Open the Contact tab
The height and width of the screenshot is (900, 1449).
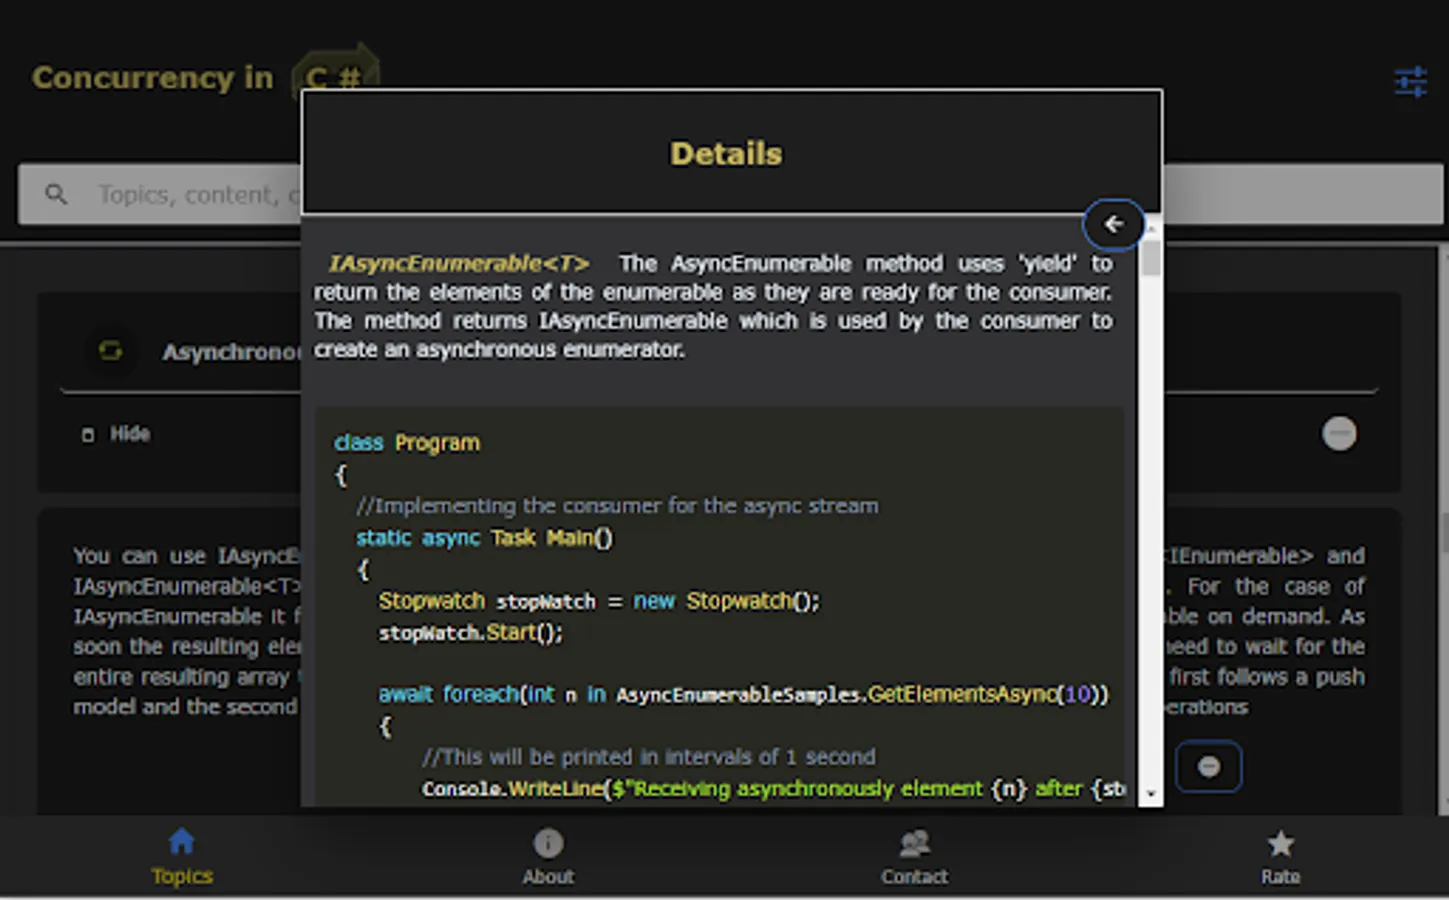pyautogui.click(x=914, y=857)
